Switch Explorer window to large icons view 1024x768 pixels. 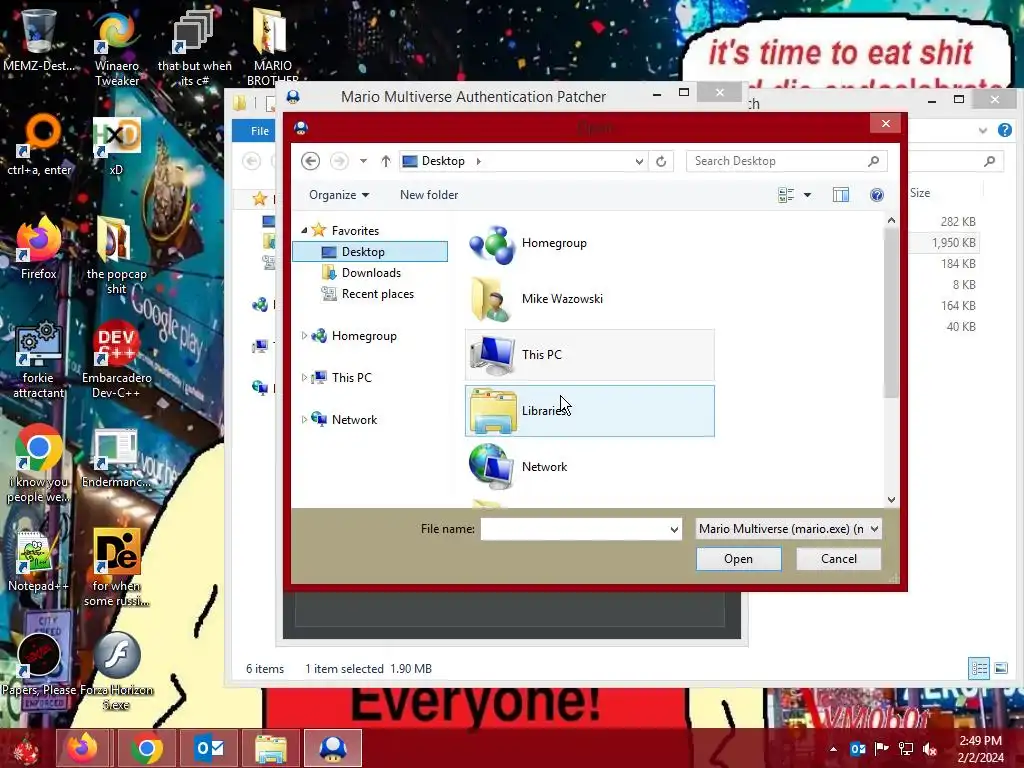[x=1000, y=668]
